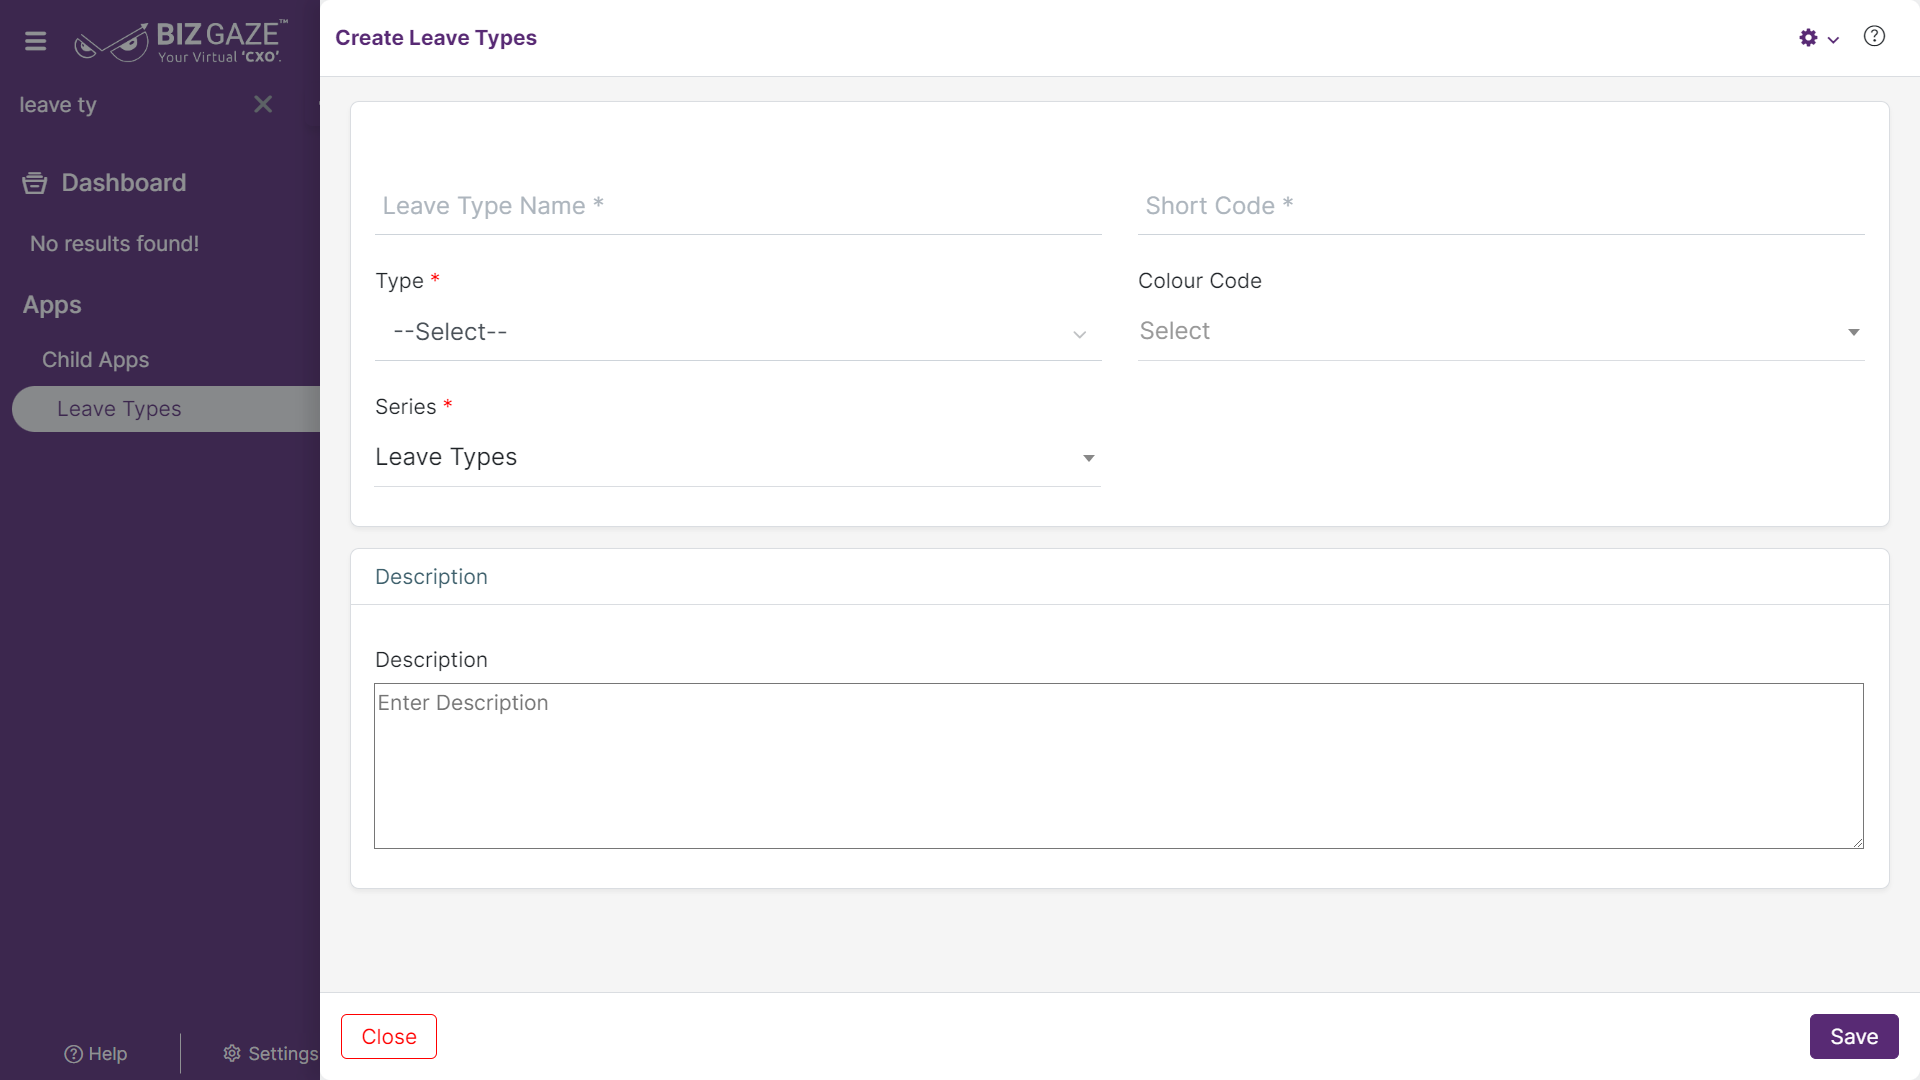Click the Save button
Image resolution: width=1920 pixels, height=1080 pixels.
point(1854,1037)
